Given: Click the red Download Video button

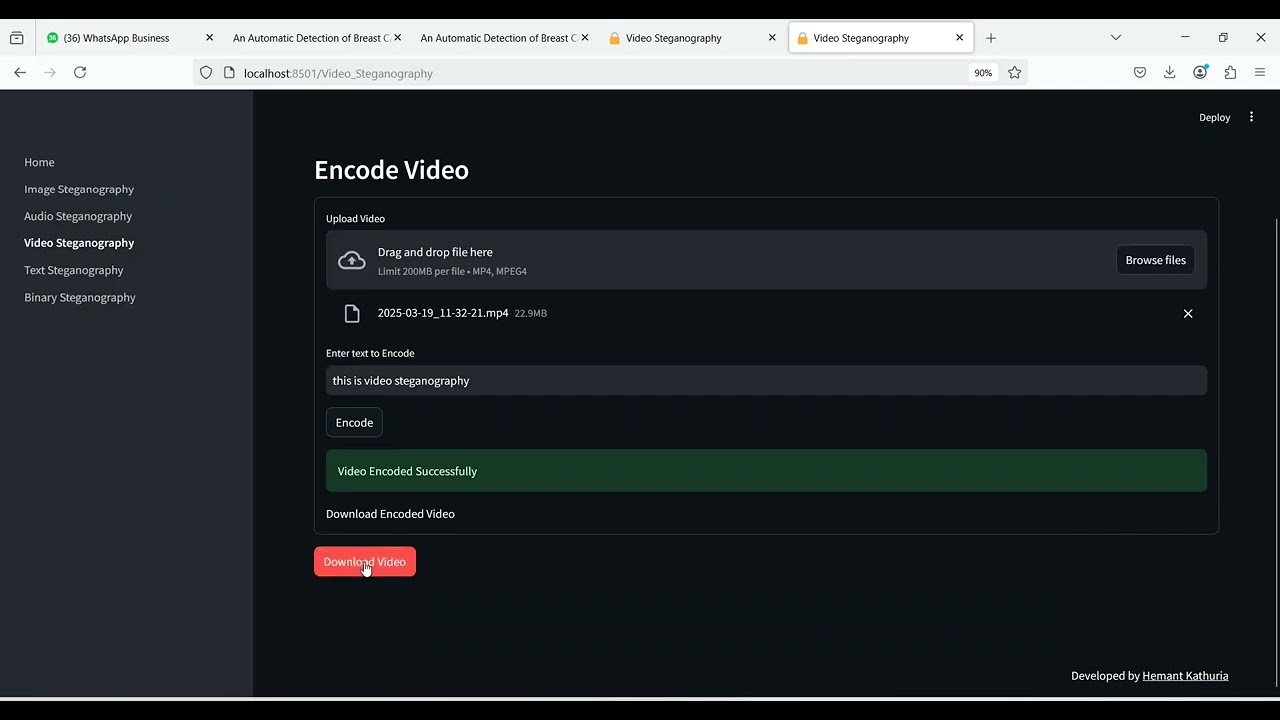Looking at the screenshot, I should [x=365, y=562].
